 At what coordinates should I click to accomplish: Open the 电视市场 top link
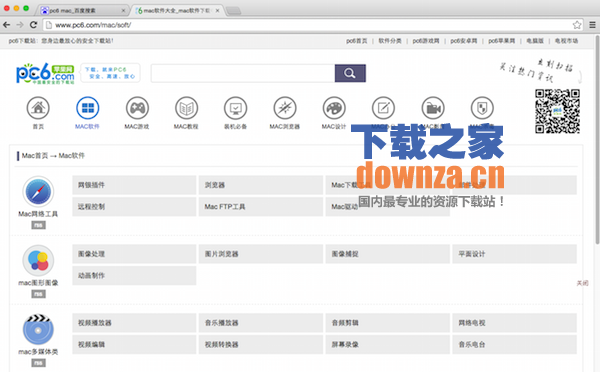point(566,41)
